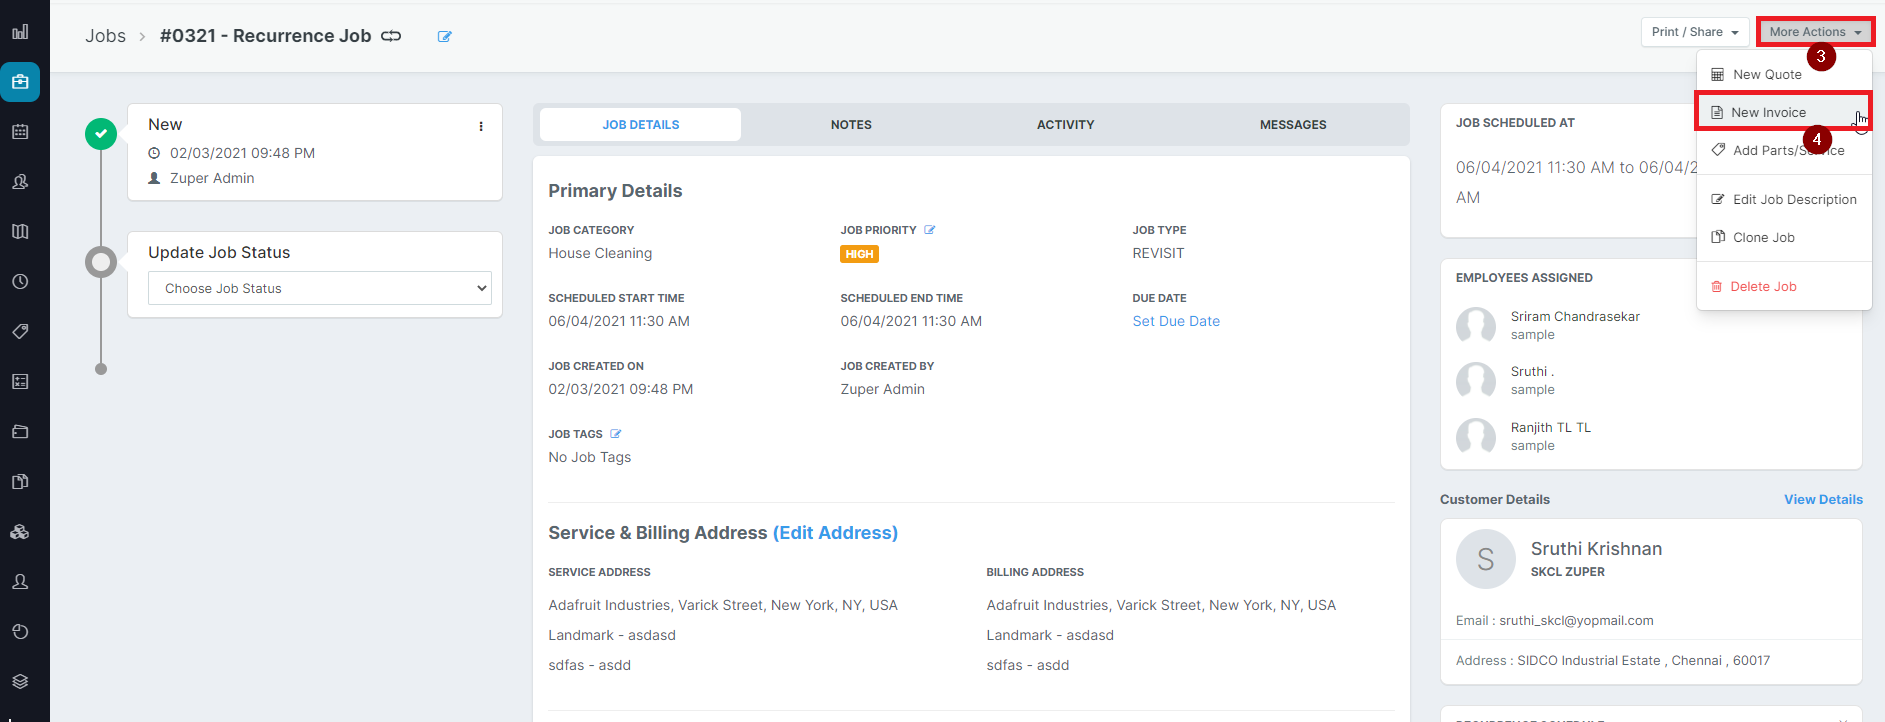Choose Clone Job from the menu
Image resolution: width=1885 pixels, height=722 pixels.
click(1763, 238)
